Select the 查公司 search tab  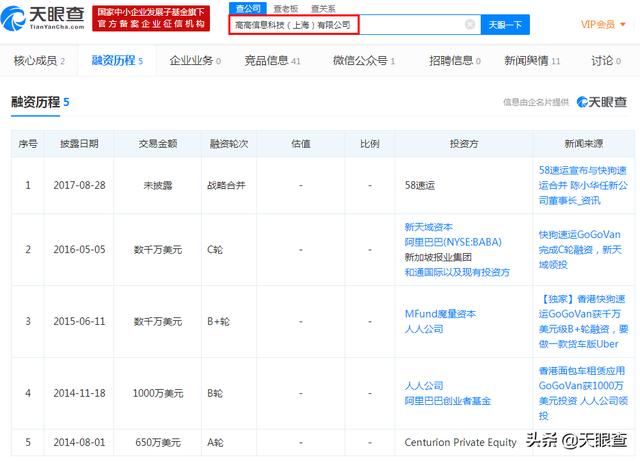click(248, 8)
